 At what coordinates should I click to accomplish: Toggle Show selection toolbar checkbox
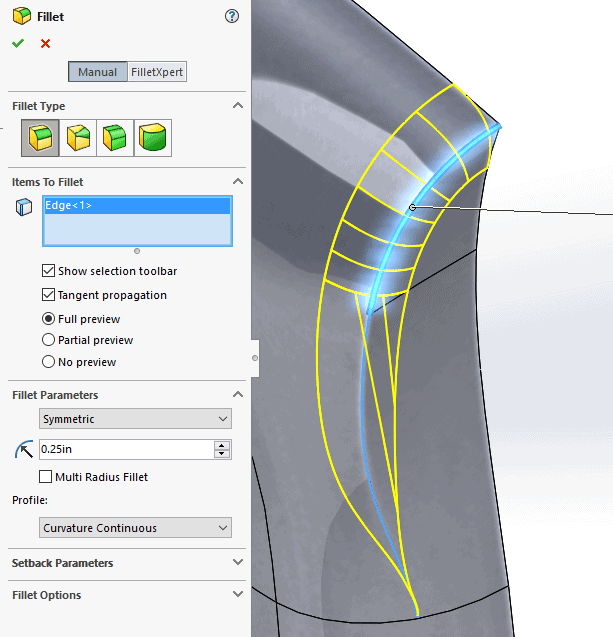pyautogui.click(x=48, y=271)
